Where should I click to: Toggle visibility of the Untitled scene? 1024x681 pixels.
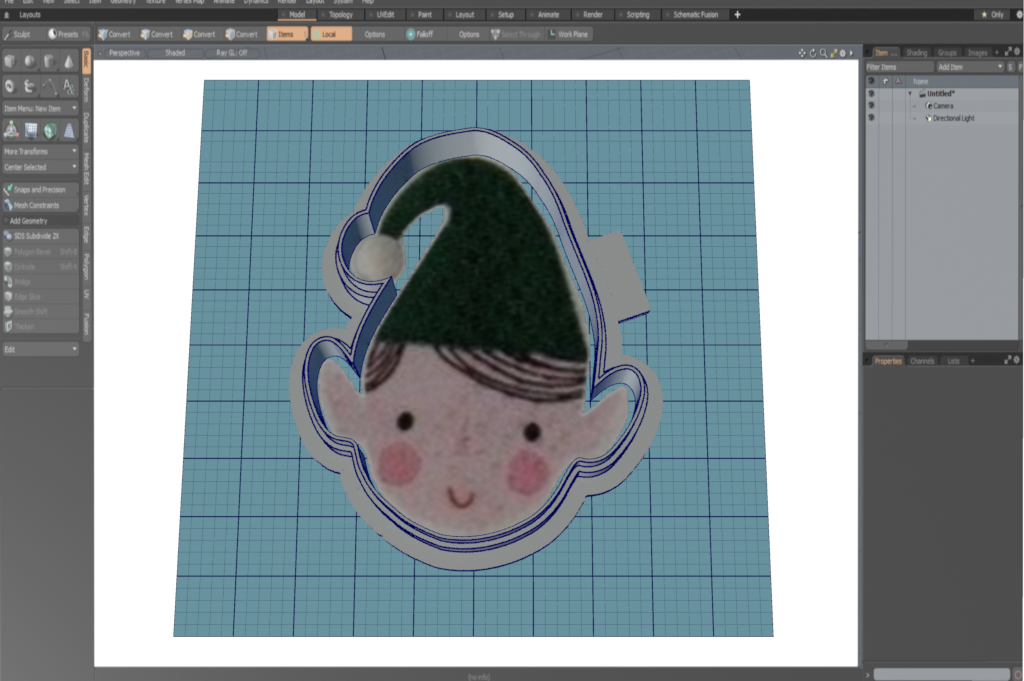[871, 93]
